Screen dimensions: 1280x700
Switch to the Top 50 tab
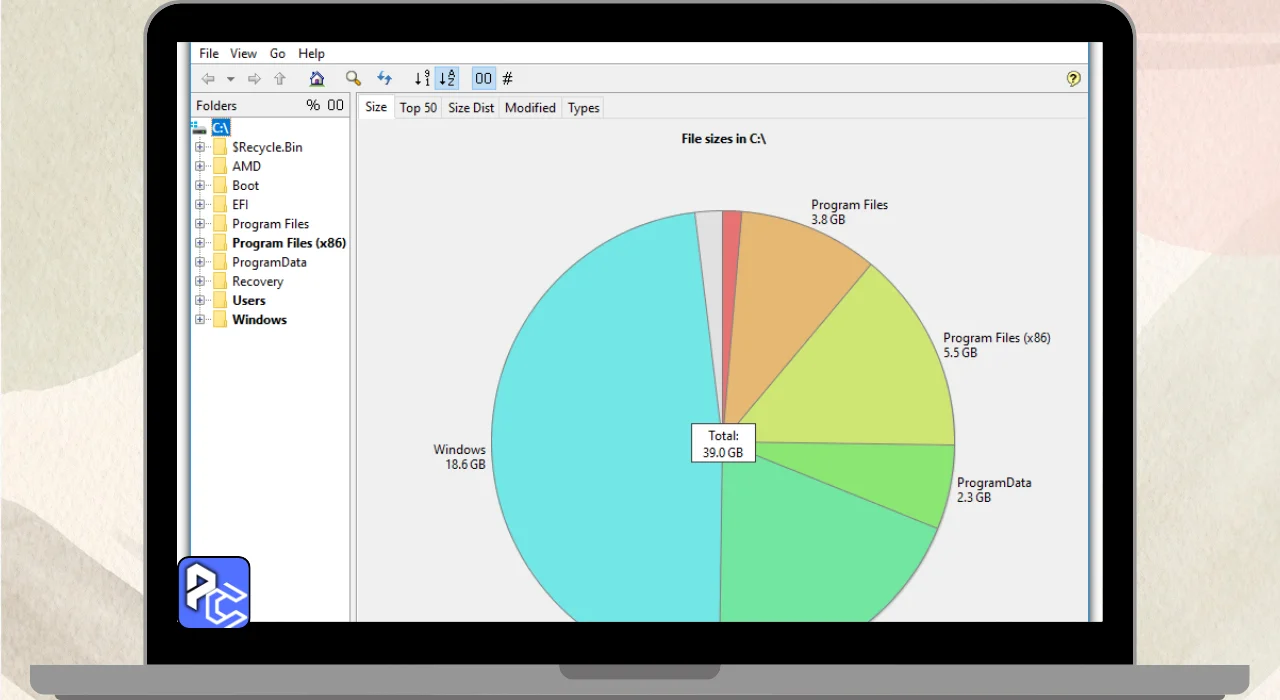pyautogui.click(x=418, y=108)
